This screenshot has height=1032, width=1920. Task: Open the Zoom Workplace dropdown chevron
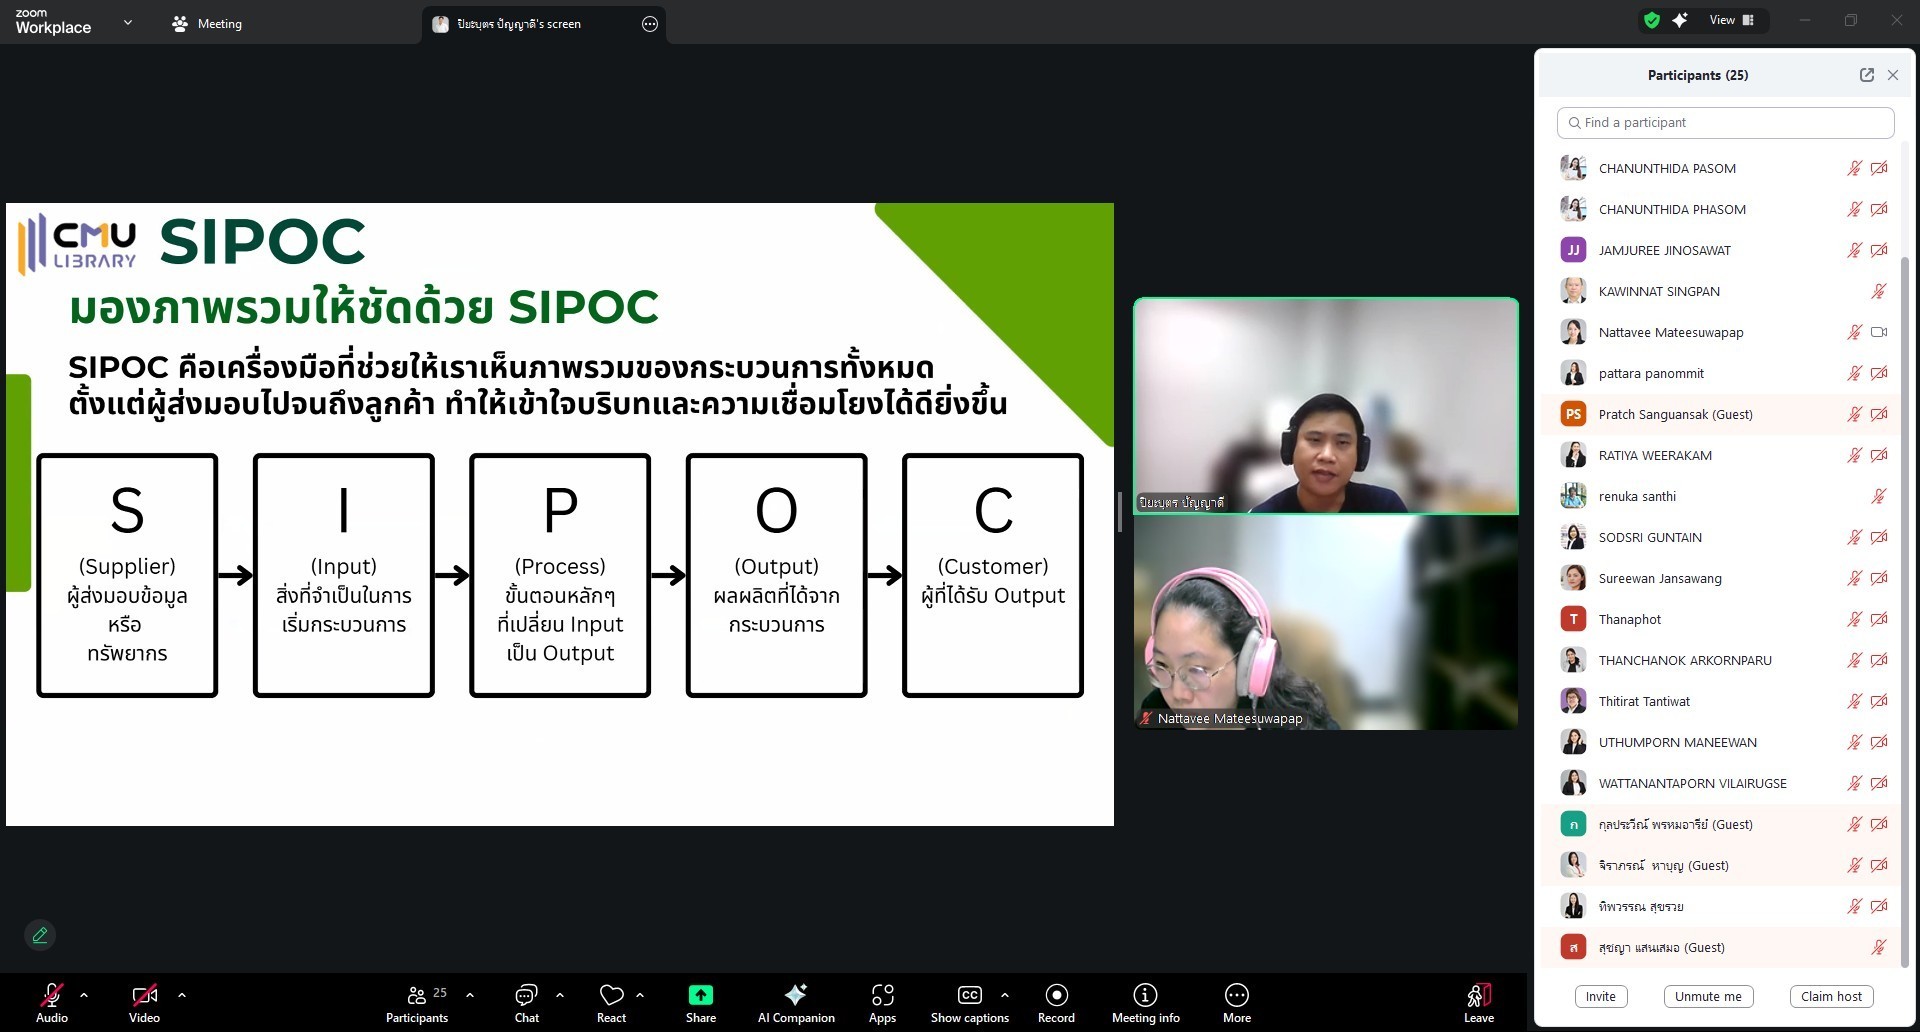point(128,22)
